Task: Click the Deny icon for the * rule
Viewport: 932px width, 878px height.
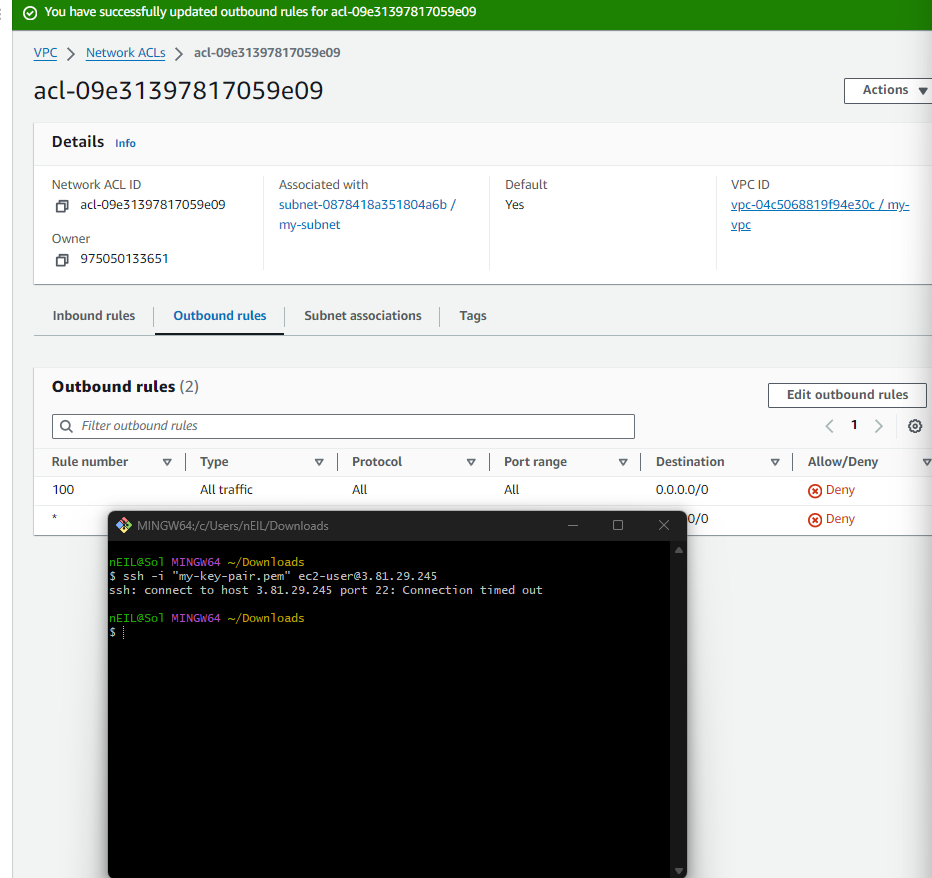Action: [x=814, y=520]
